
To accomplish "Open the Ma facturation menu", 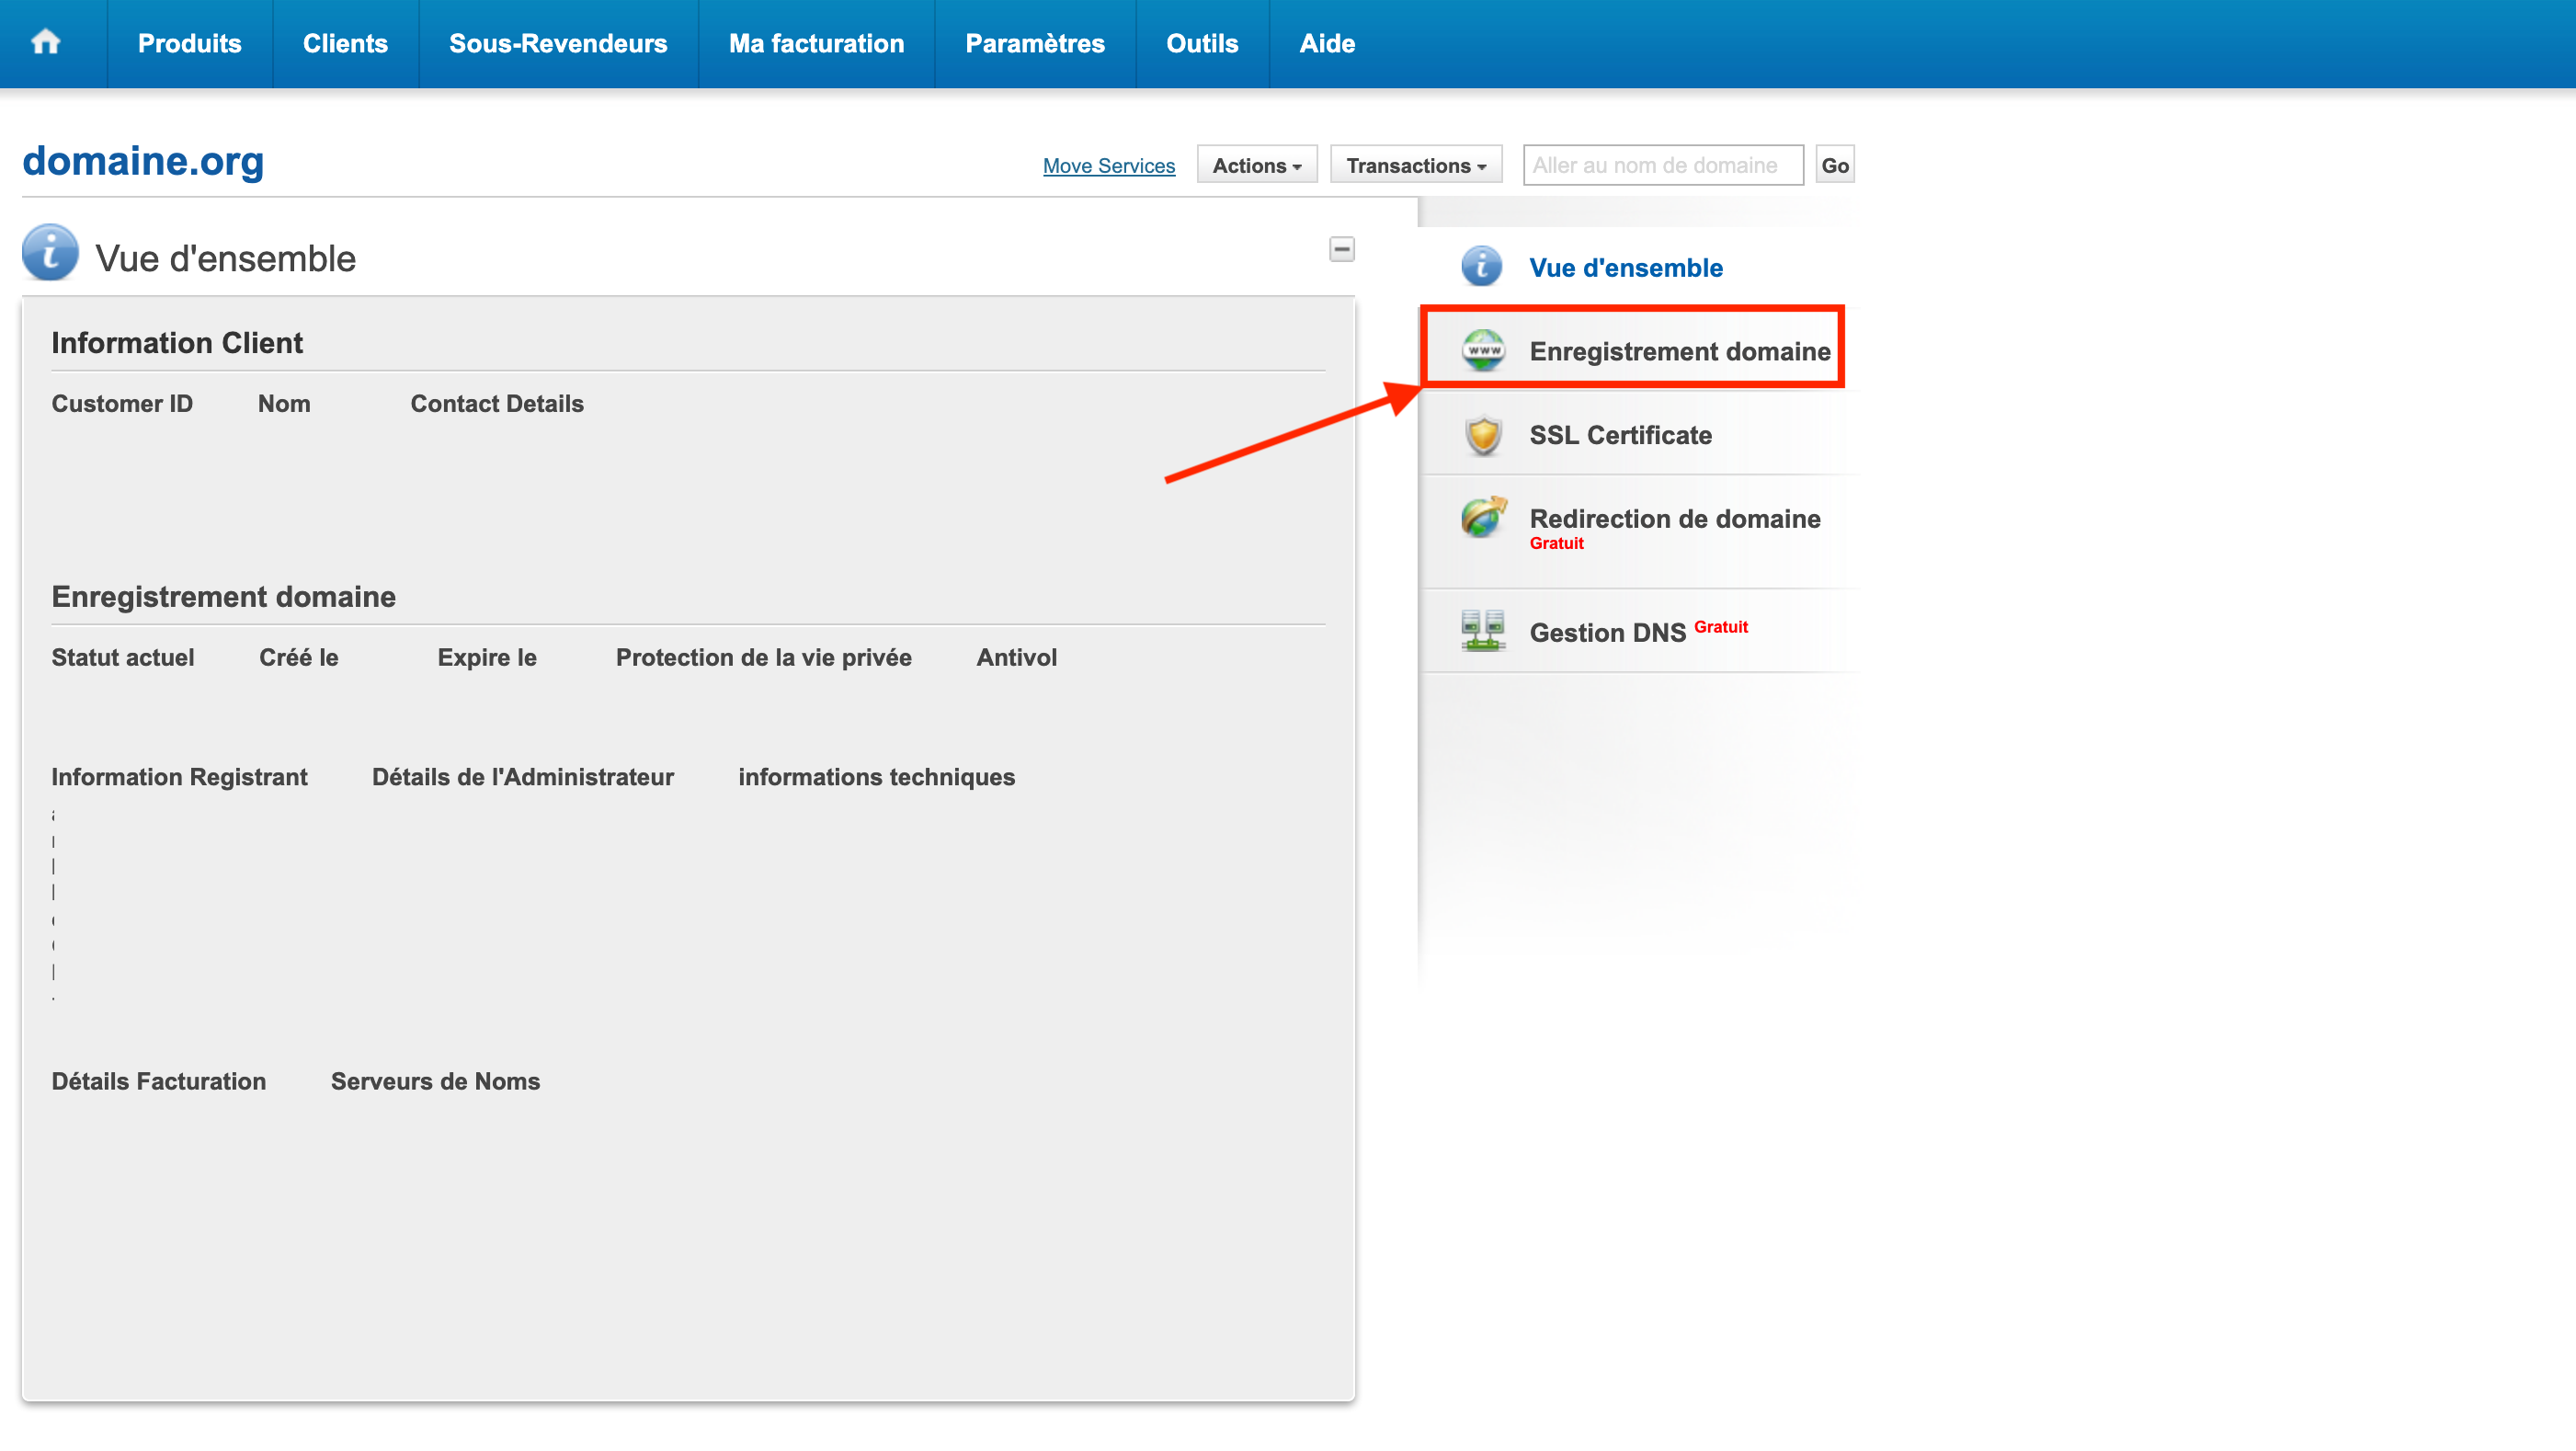I will [x=816, y=44].
